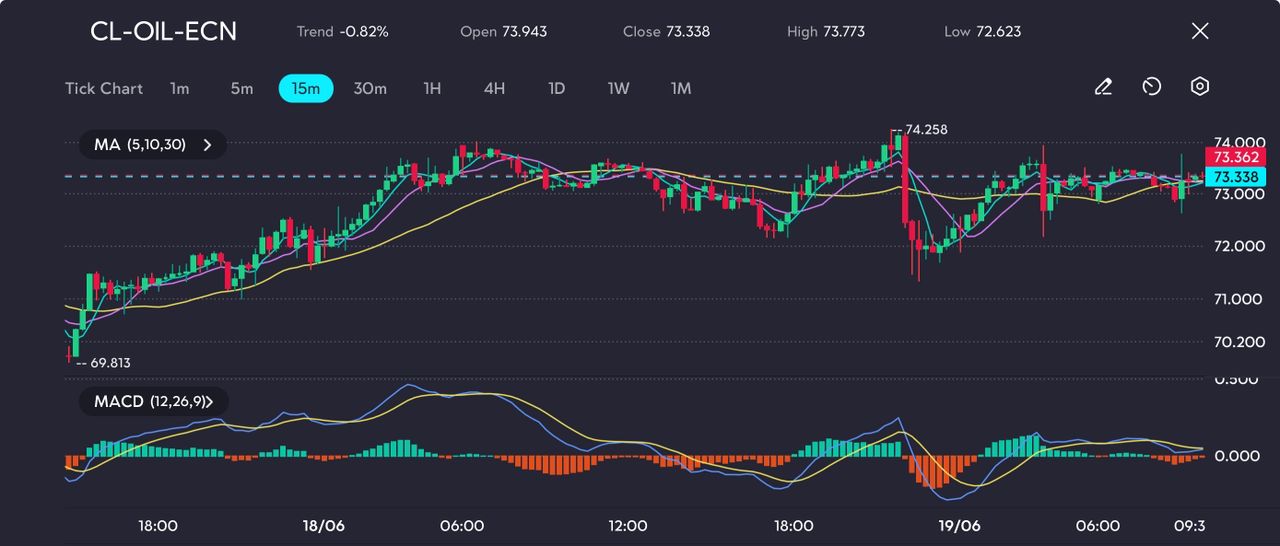Viewport: 1280px width, 546px height.
Task: Open chart settings hexagon icon
Action: [1200, 87]
